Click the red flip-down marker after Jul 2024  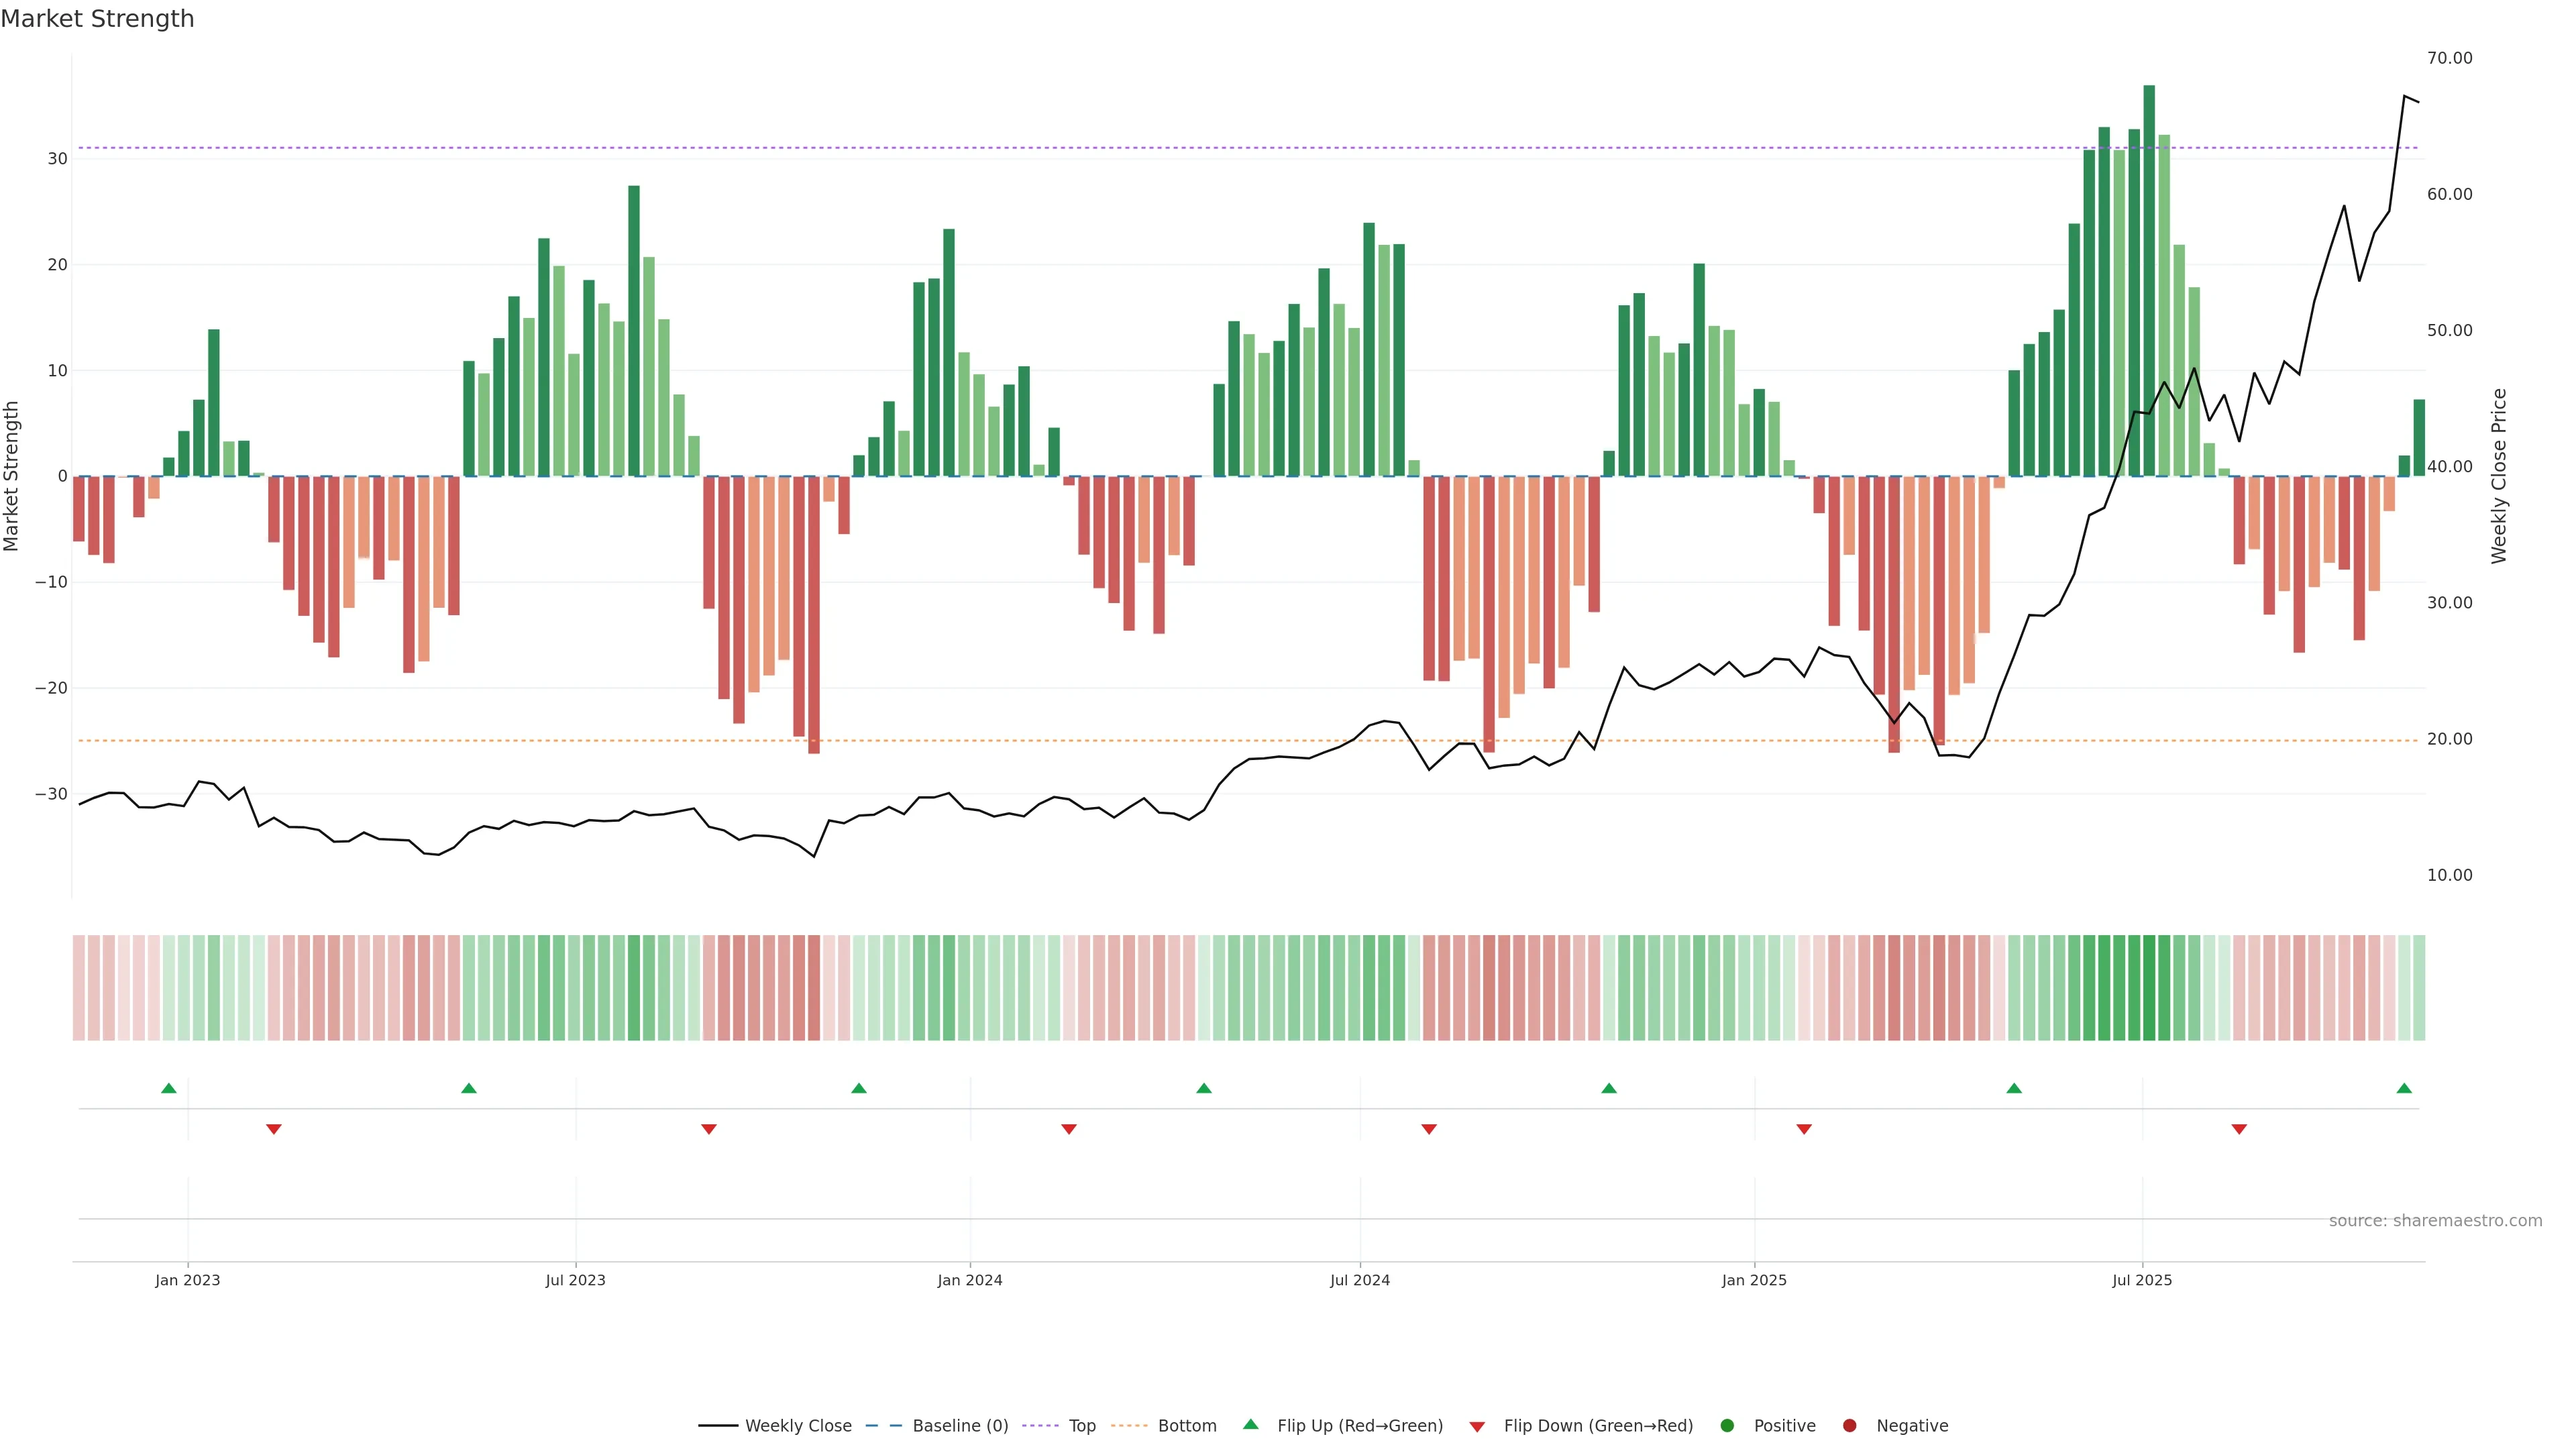[1429, 1129]
